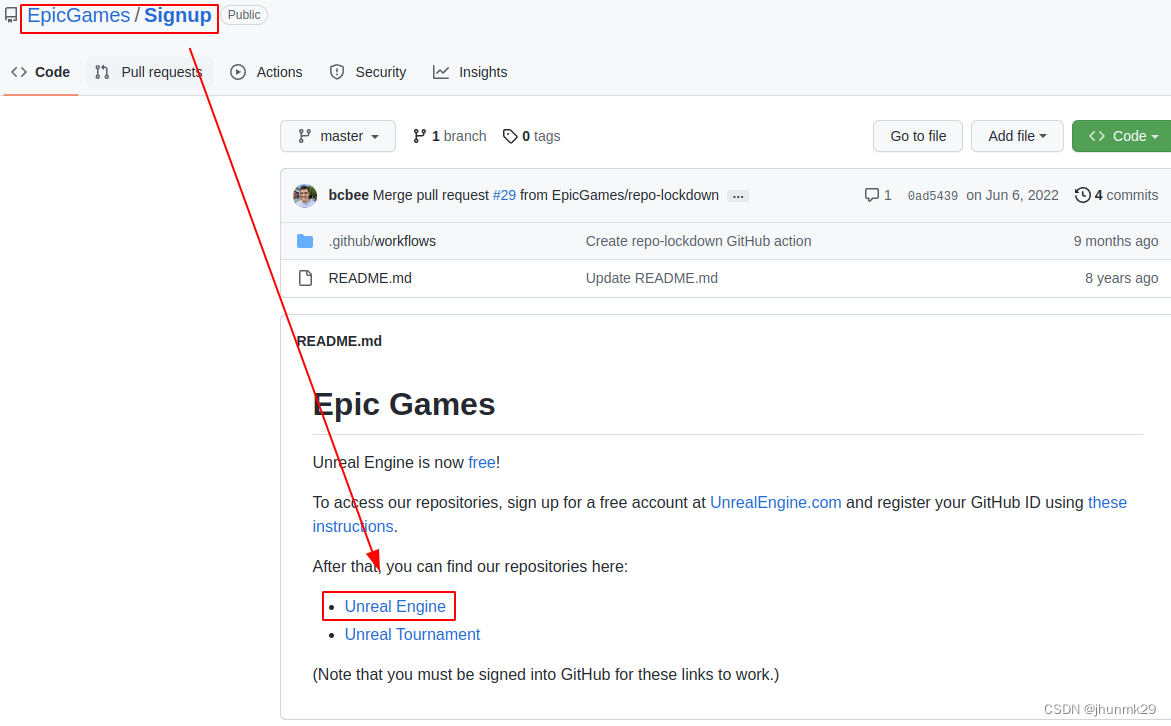This screenshot has height=726, width=1171.
Task: Click bcbee's avatar thumbnail
Action: point(305,196)
